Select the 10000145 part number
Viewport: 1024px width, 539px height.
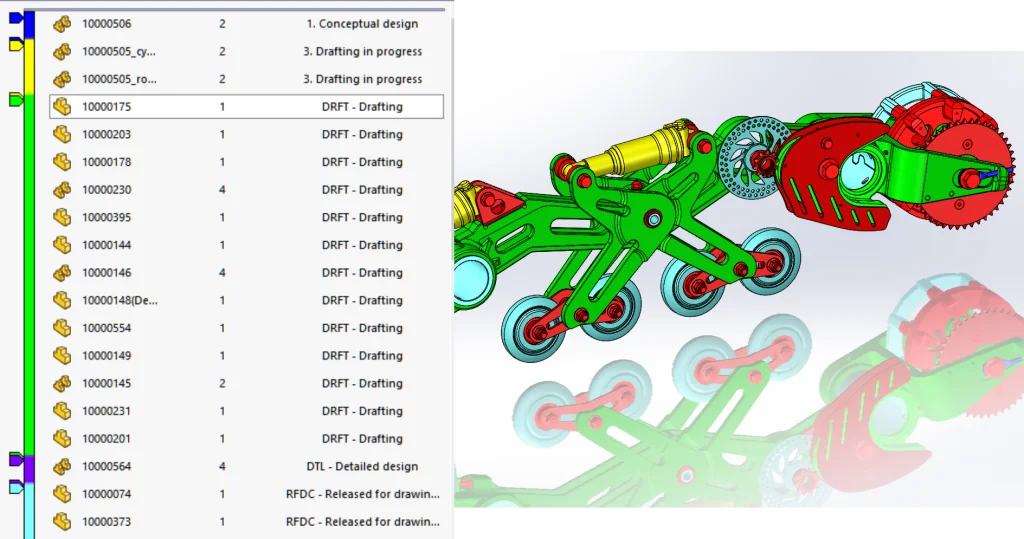[106, 384]
